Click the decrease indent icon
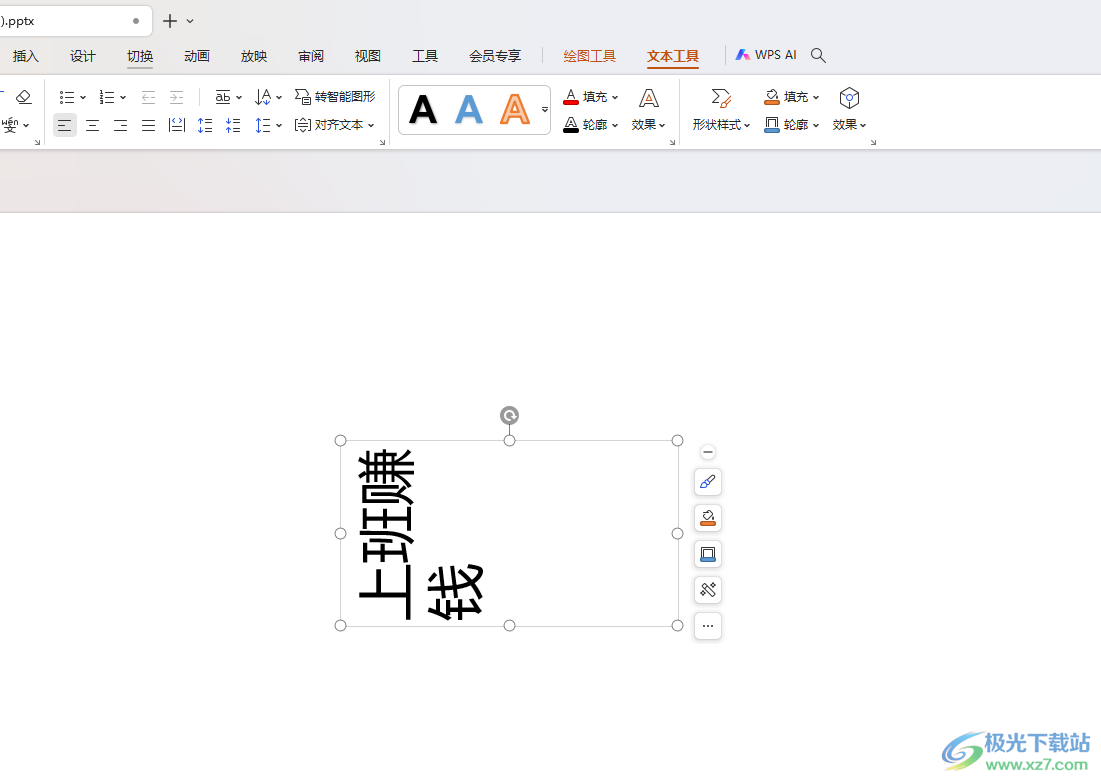Screen dimensions: 1101x781 [148, 97]
